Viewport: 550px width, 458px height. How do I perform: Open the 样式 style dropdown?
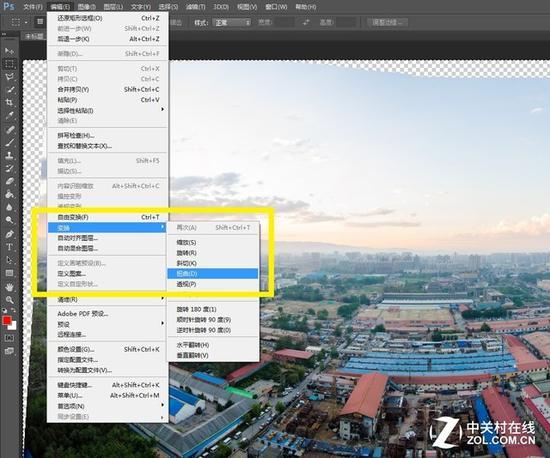[232, 22]
